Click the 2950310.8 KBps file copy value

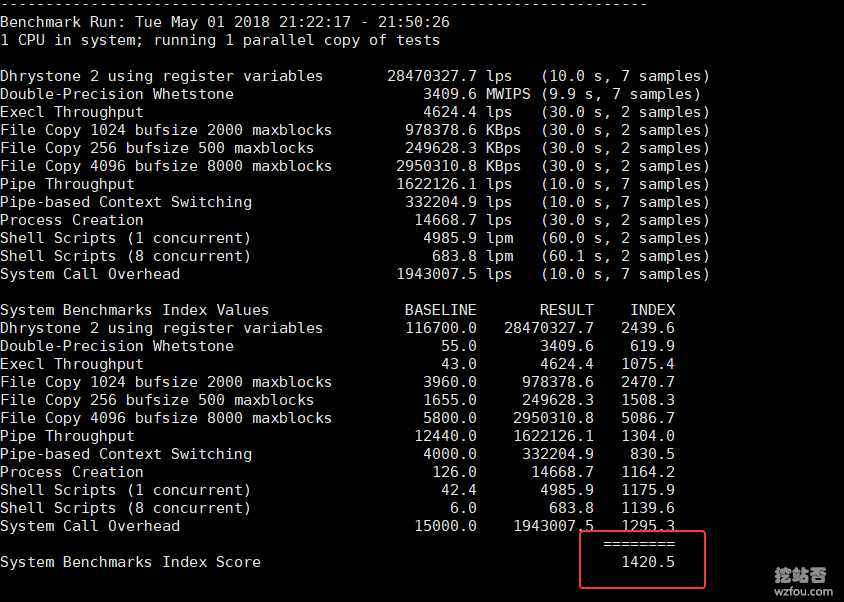(458, 166)
